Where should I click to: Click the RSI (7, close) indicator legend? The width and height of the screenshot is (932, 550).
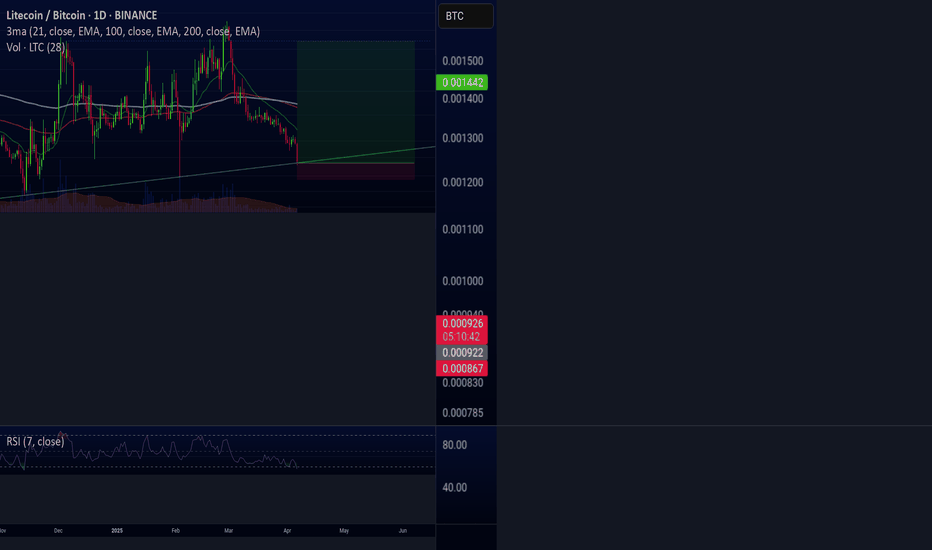click(35, 441)
